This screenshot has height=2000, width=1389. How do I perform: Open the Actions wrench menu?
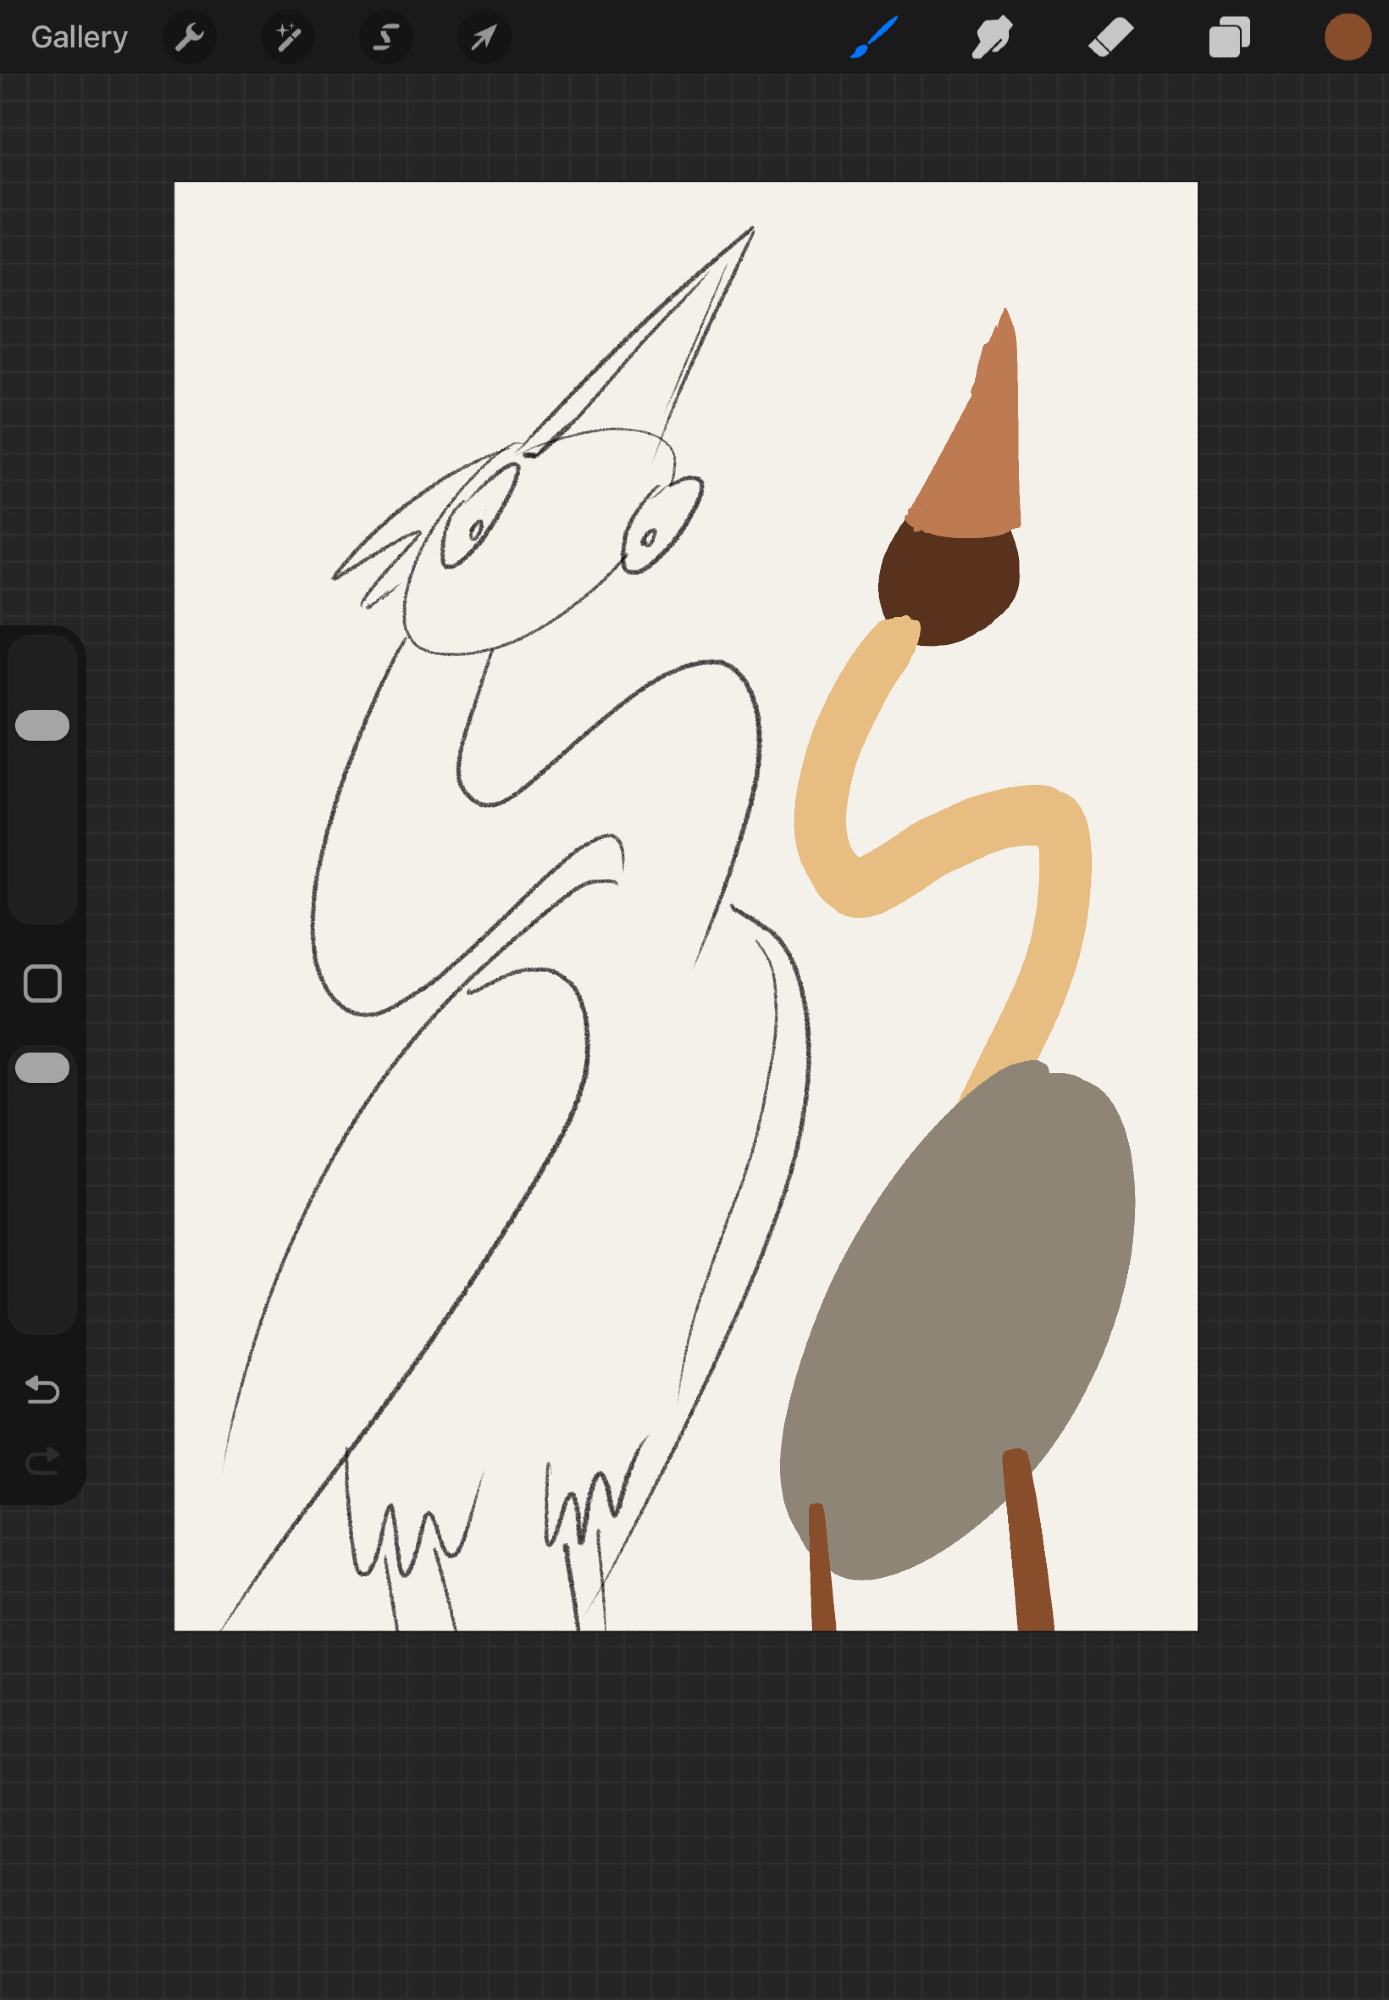(x=189, y=38)
